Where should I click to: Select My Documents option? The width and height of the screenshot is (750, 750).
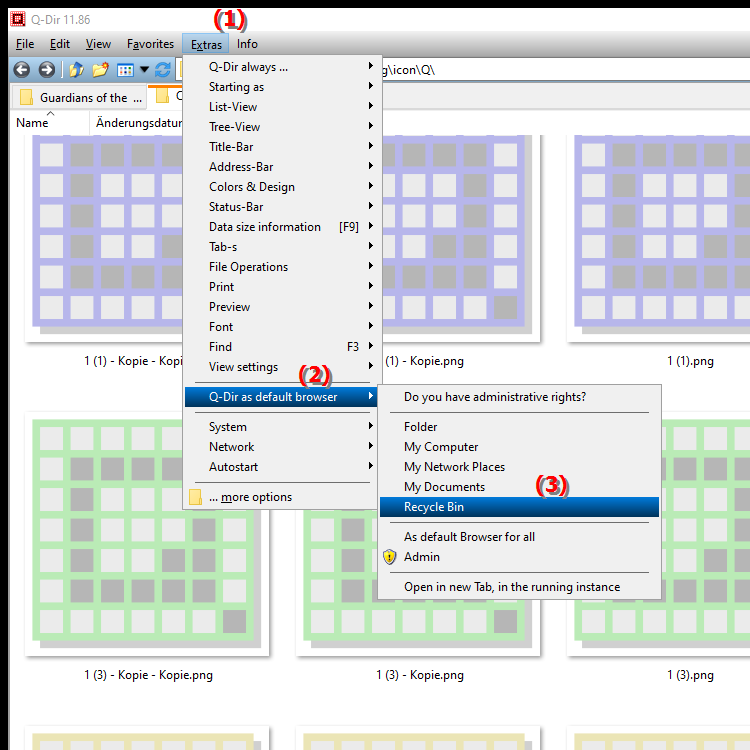(519, 487)
